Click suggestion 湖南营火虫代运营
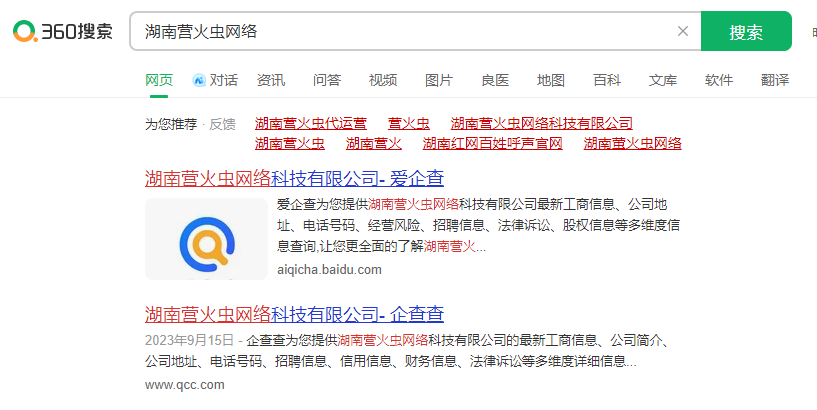Screen dimensions: 817x410 click(311, 123)
